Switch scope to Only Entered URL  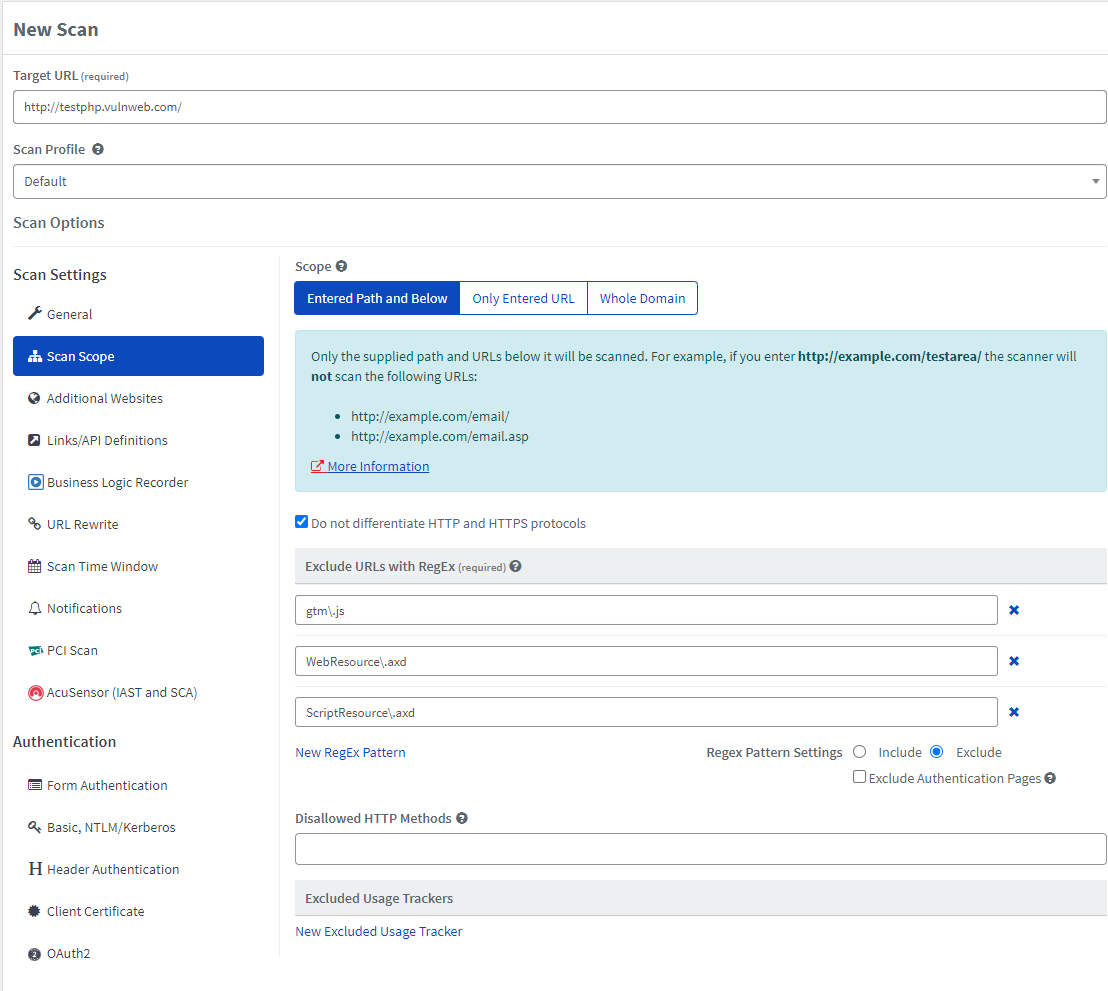524,298
